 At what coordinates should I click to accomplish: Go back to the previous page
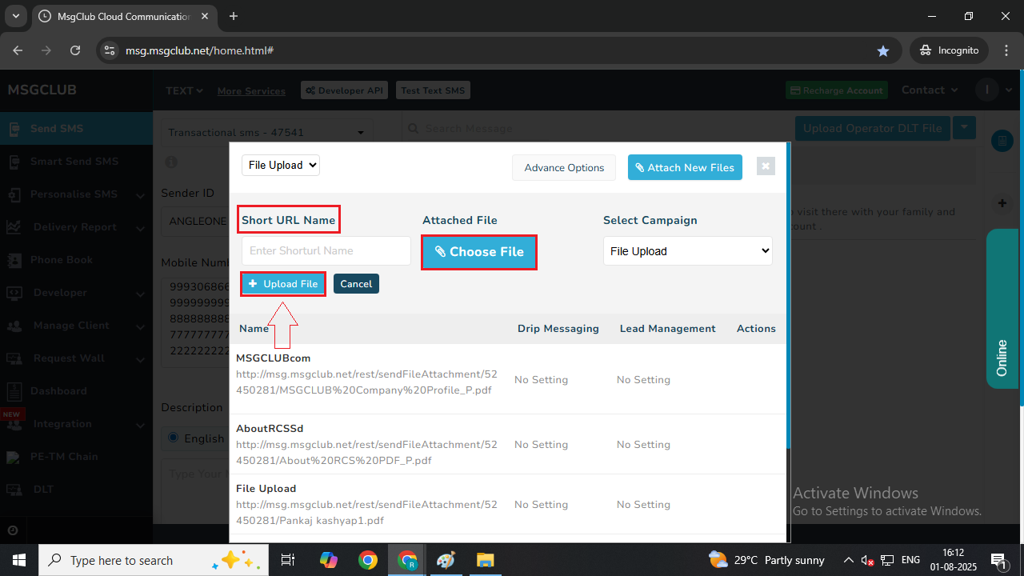pos(18,50)
